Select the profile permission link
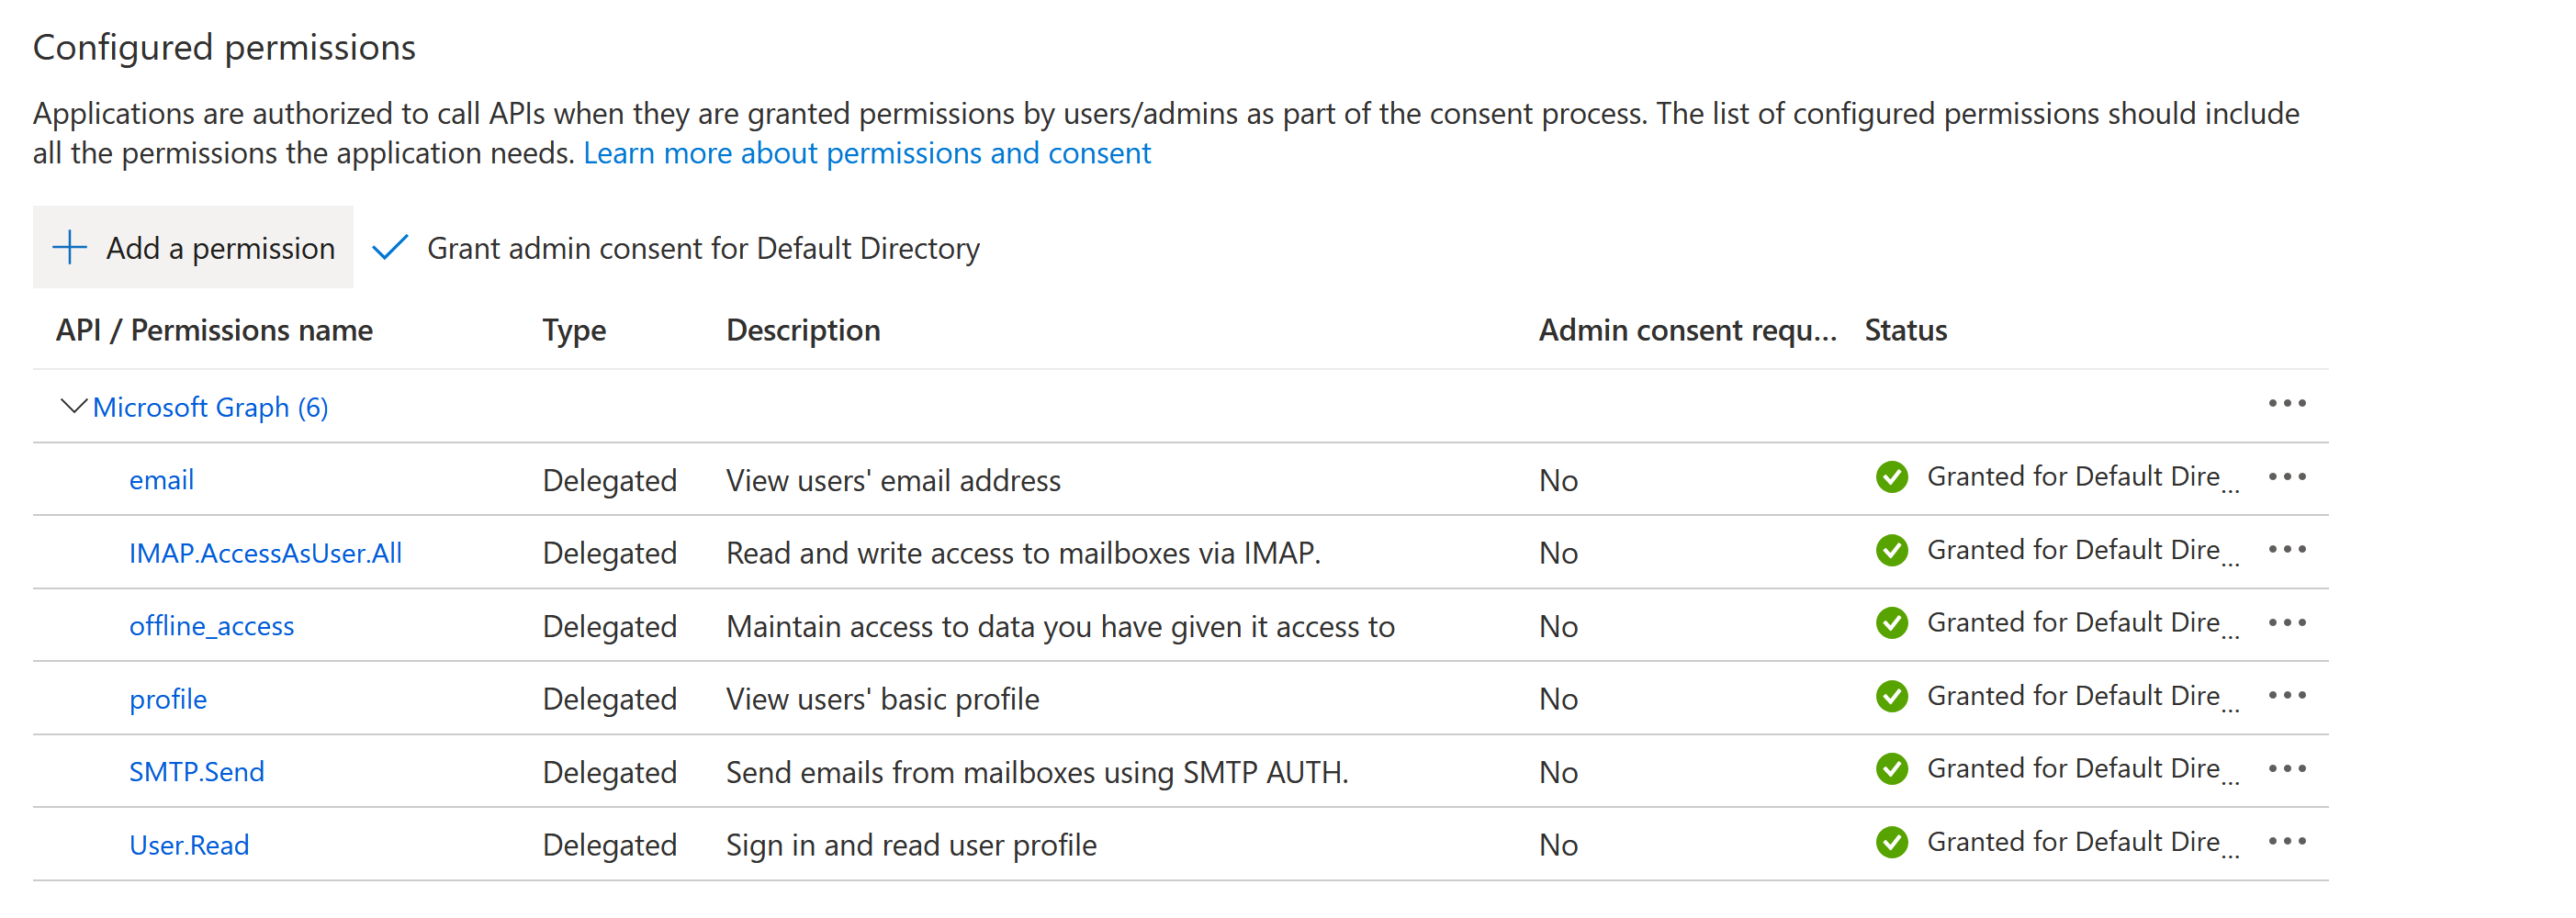 pos(167,698)
